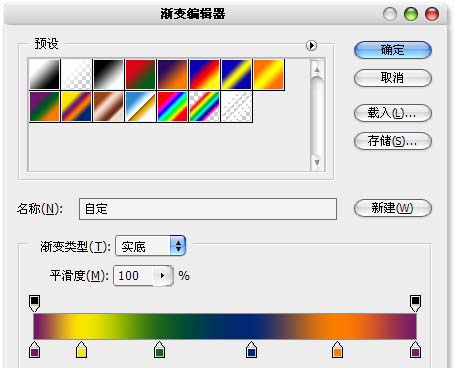Load gradients with 载入(L)... button

point(393,113)
